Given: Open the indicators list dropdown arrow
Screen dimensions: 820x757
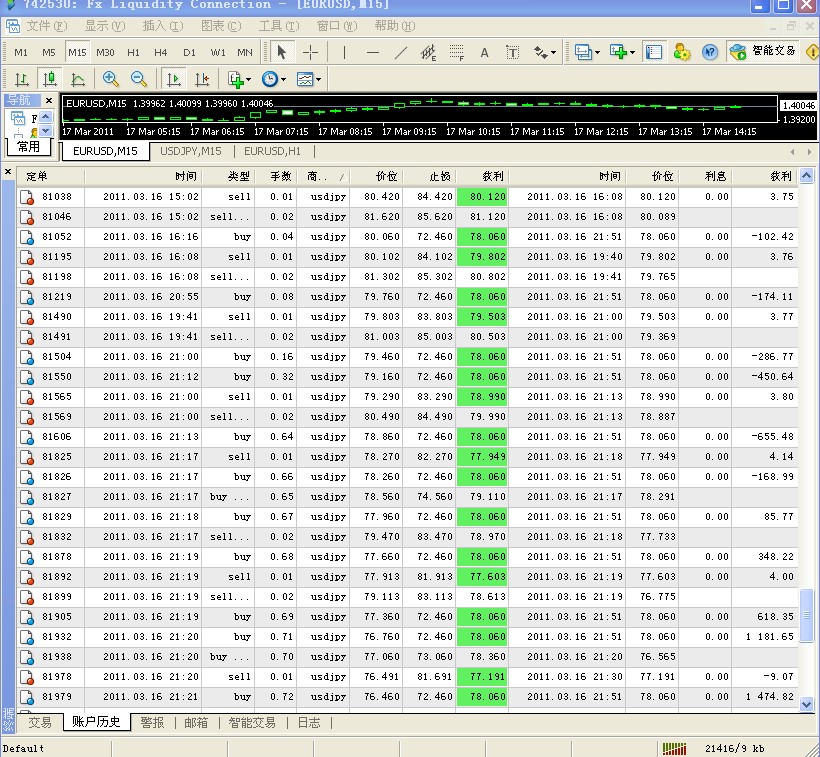Looking at the screenshot, I should (248, 80).
